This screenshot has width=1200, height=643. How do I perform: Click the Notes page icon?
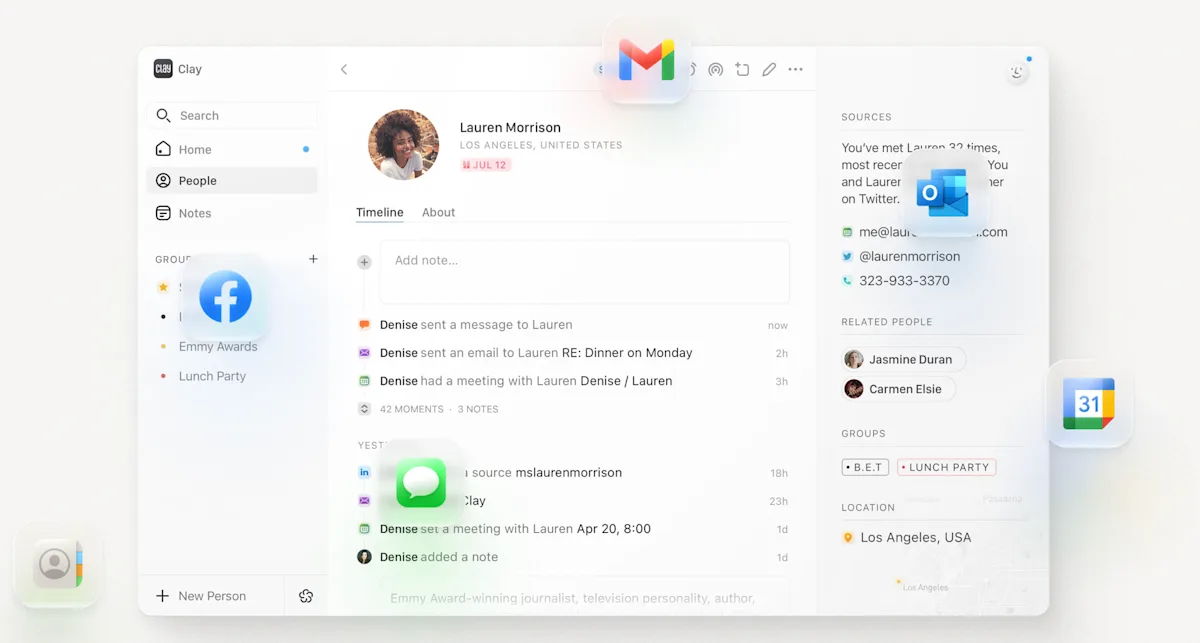click(163, 213)
